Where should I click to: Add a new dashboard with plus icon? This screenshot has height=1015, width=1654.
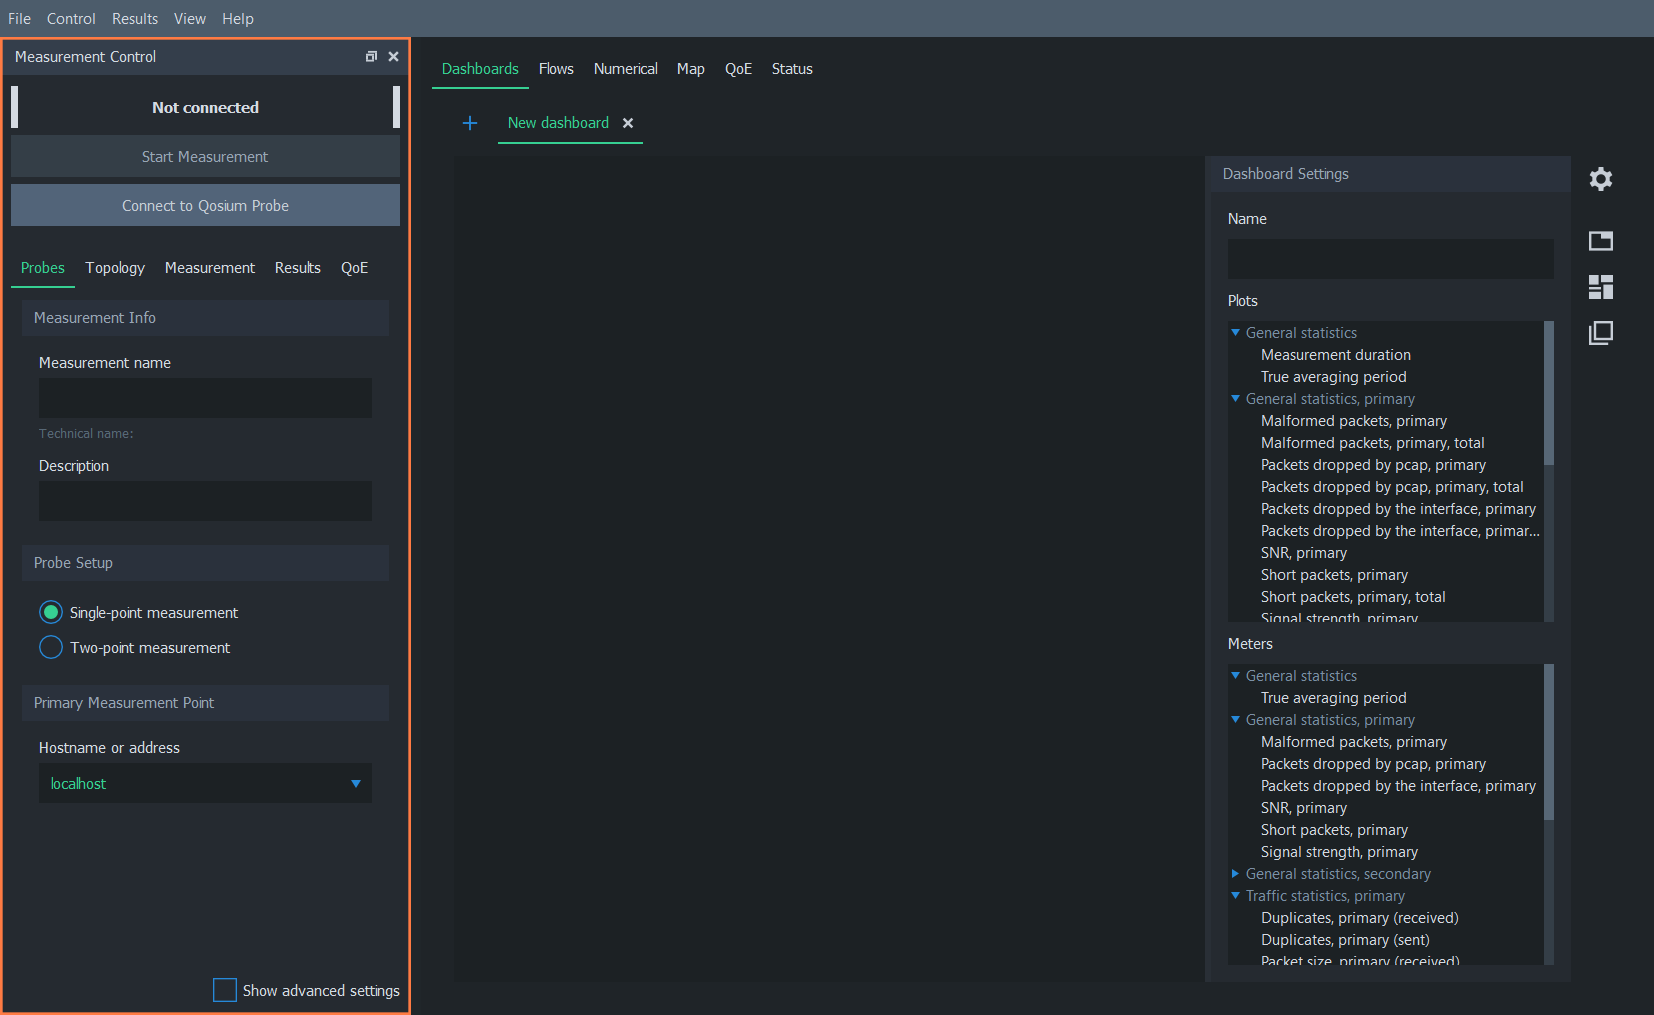470,123
